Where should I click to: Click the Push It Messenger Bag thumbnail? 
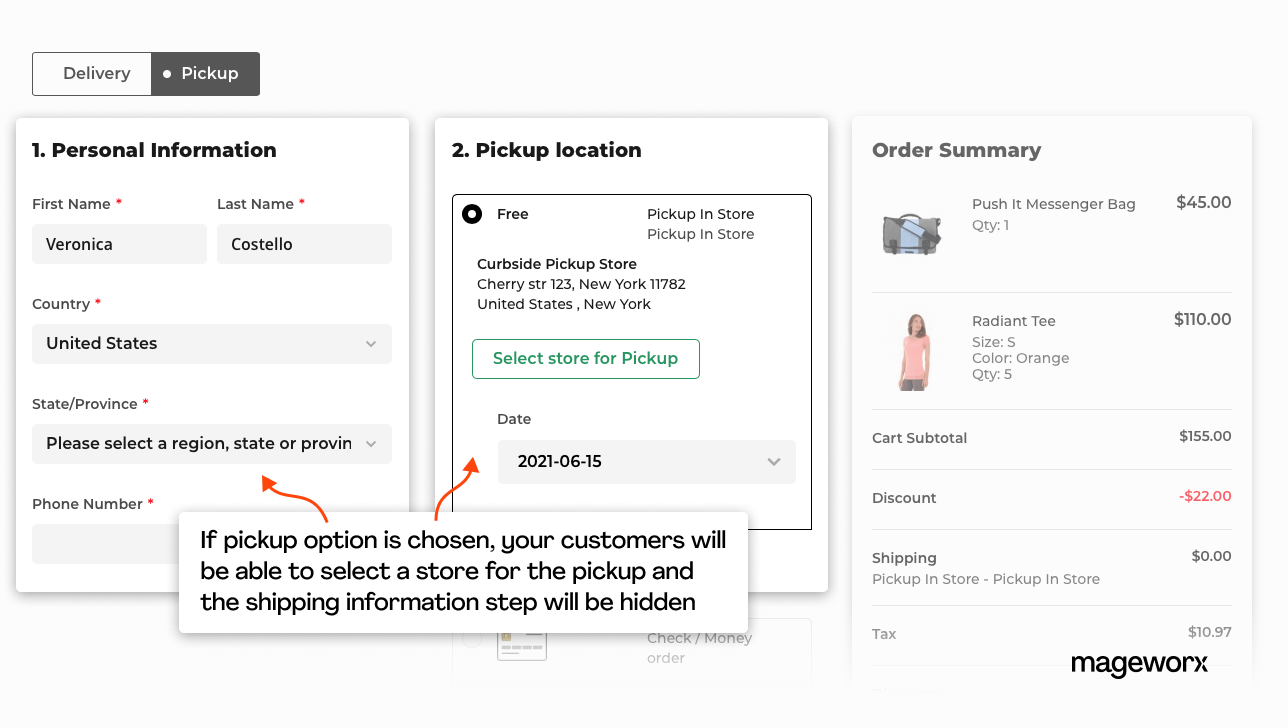coord(912,232)
